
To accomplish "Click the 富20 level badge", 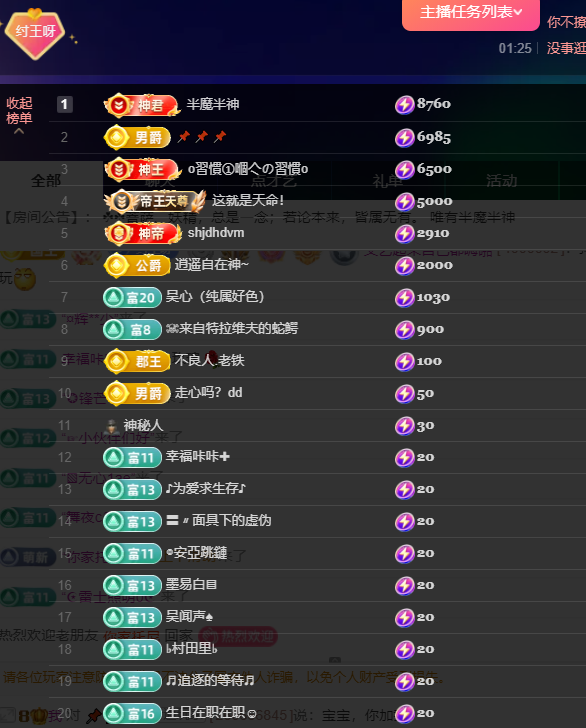I will point(132,298).
